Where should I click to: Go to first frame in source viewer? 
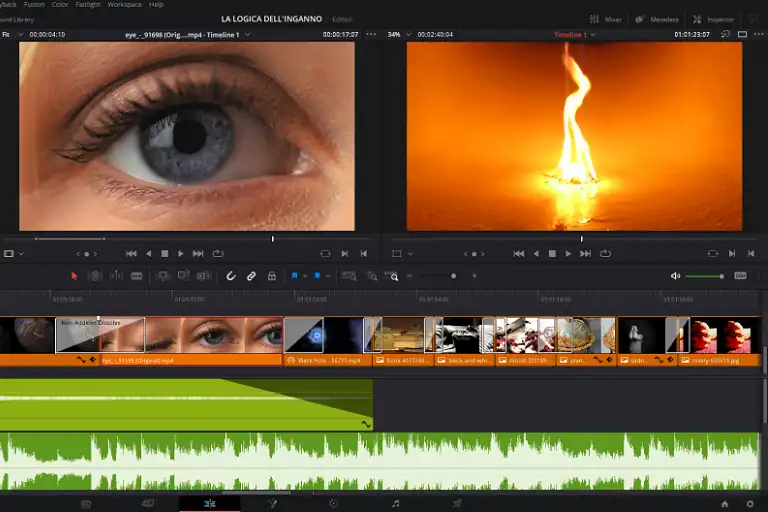click(131, 254)
